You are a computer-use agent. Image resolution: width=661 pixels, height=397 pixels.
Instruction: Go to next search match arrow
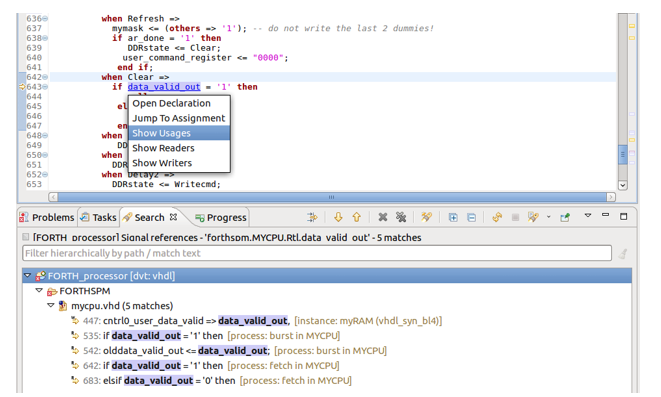(x=338, y=217)
